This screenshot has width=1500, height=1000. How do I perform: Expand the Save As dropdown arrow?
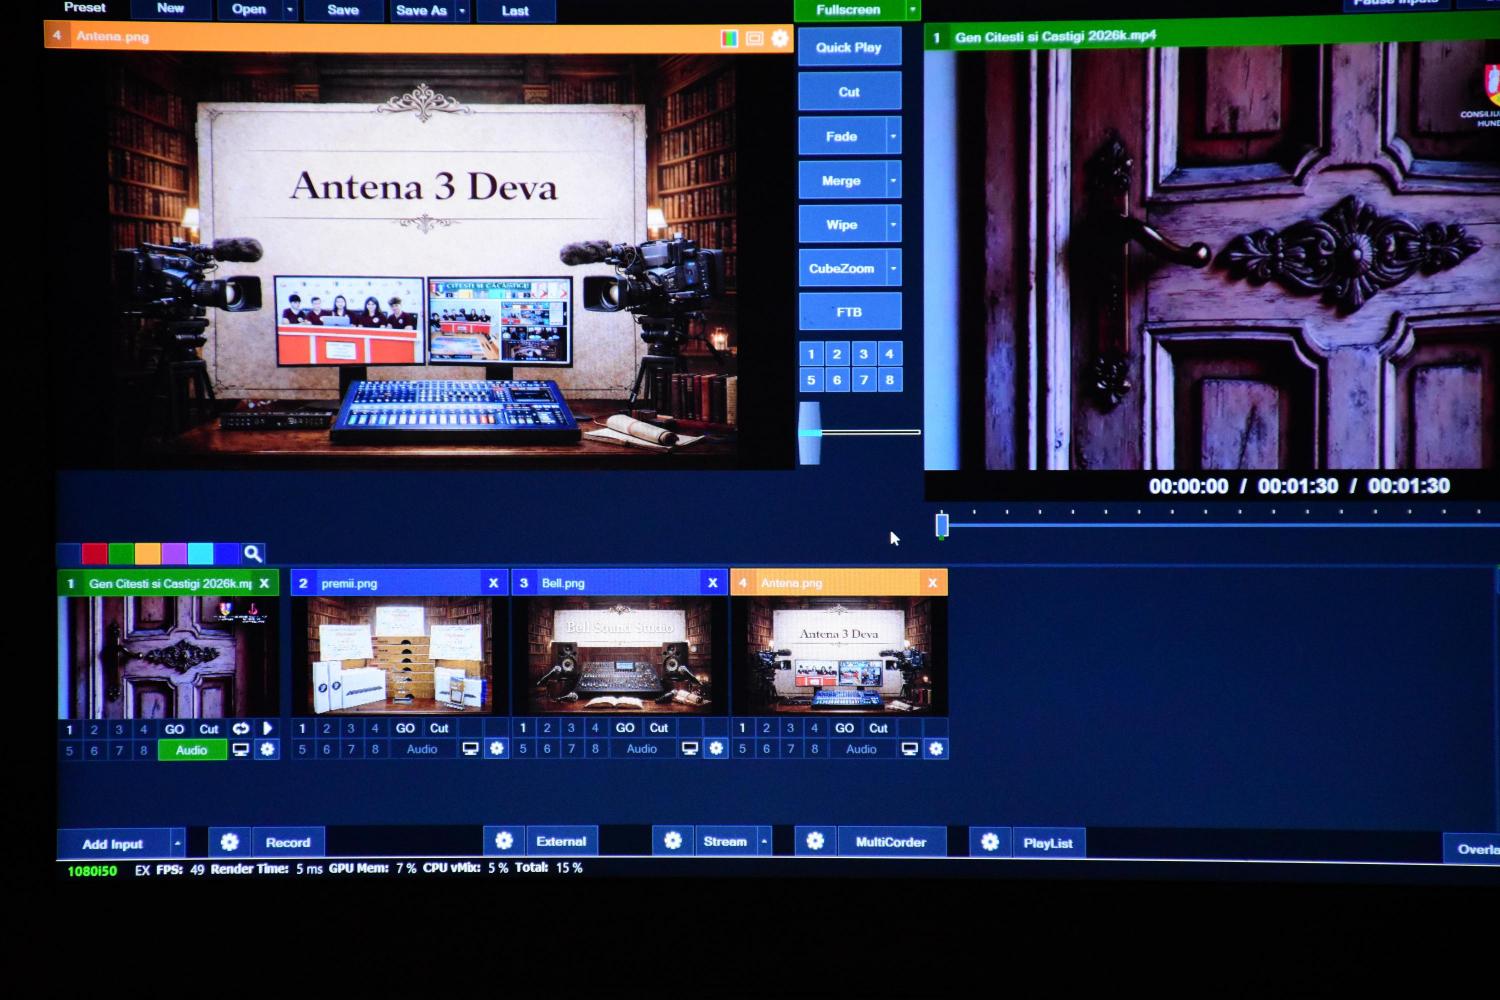pos(462,11)
